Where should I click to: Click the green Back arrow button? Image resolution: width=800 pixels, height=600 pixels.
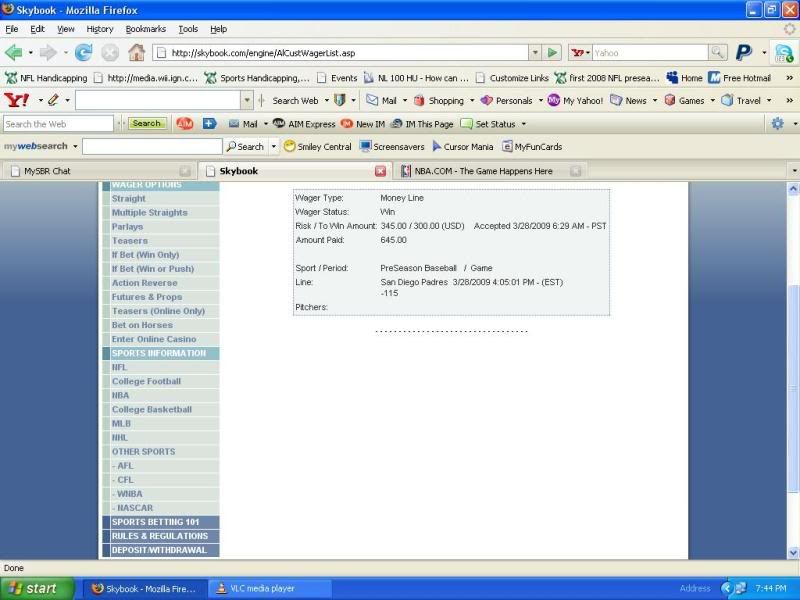(13, 53)
